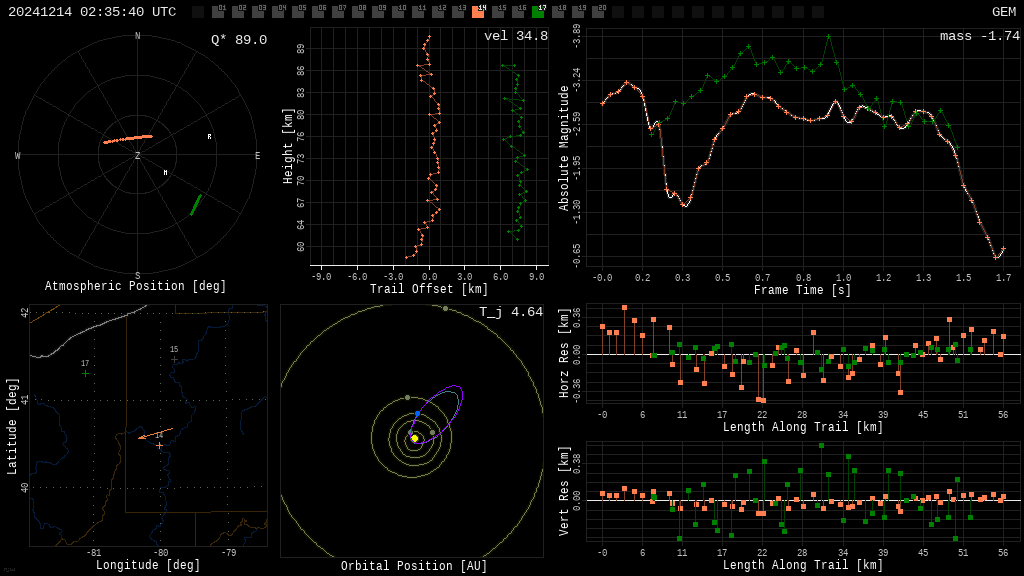Click the zenith Z at polar plot center
The height and width of the screenshot is (576, 1024).
point(138,156)
